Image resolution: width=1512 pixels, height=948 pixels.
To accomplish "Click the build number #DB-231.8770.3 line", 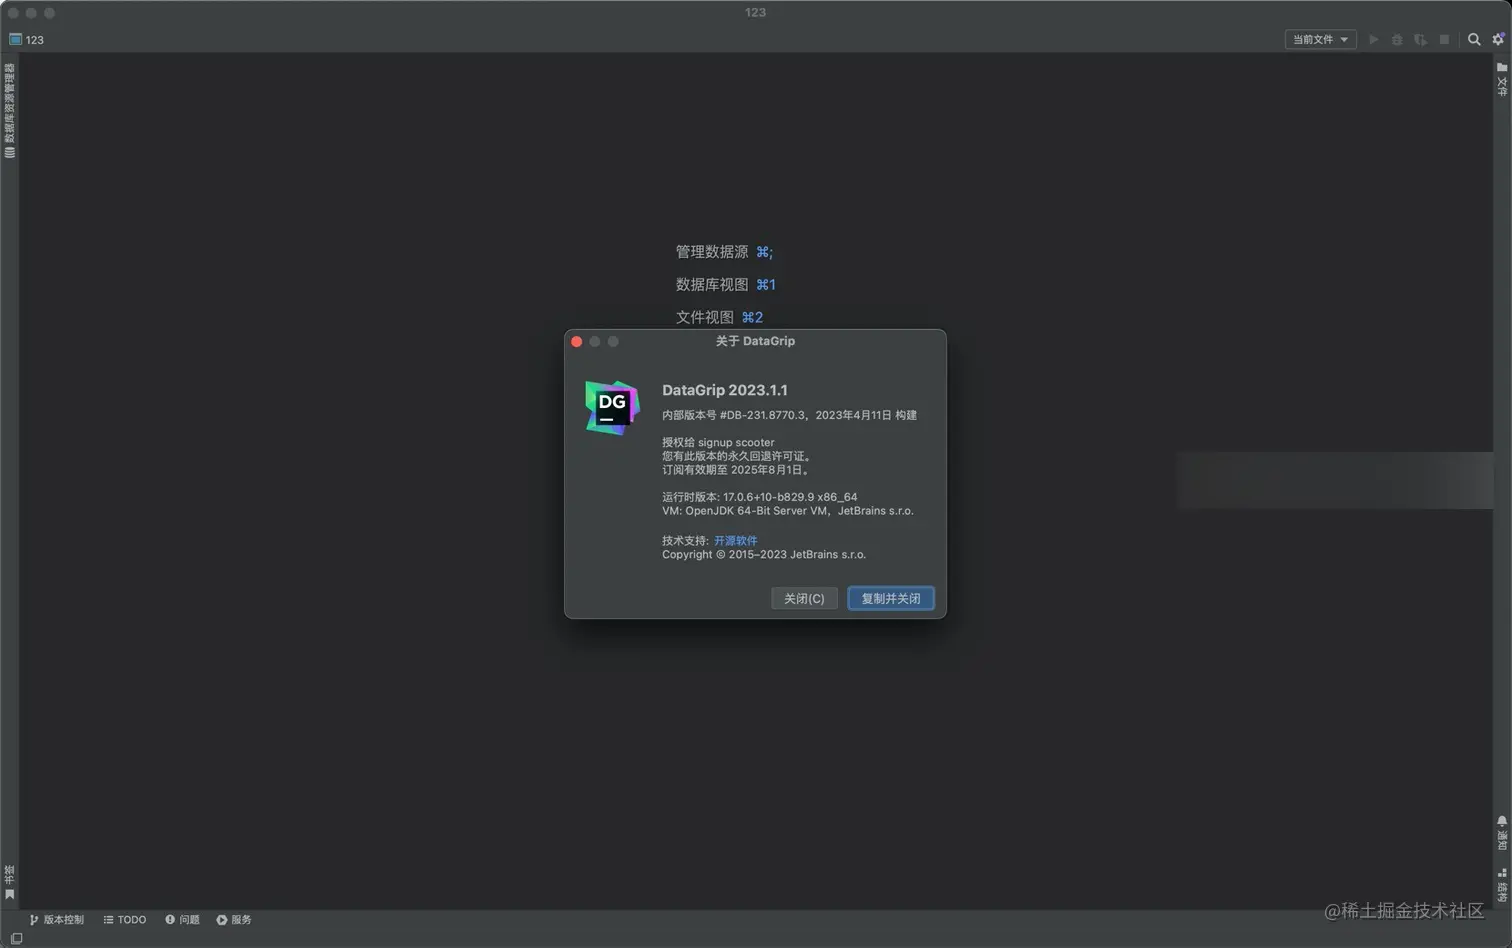I will (789, 415).
